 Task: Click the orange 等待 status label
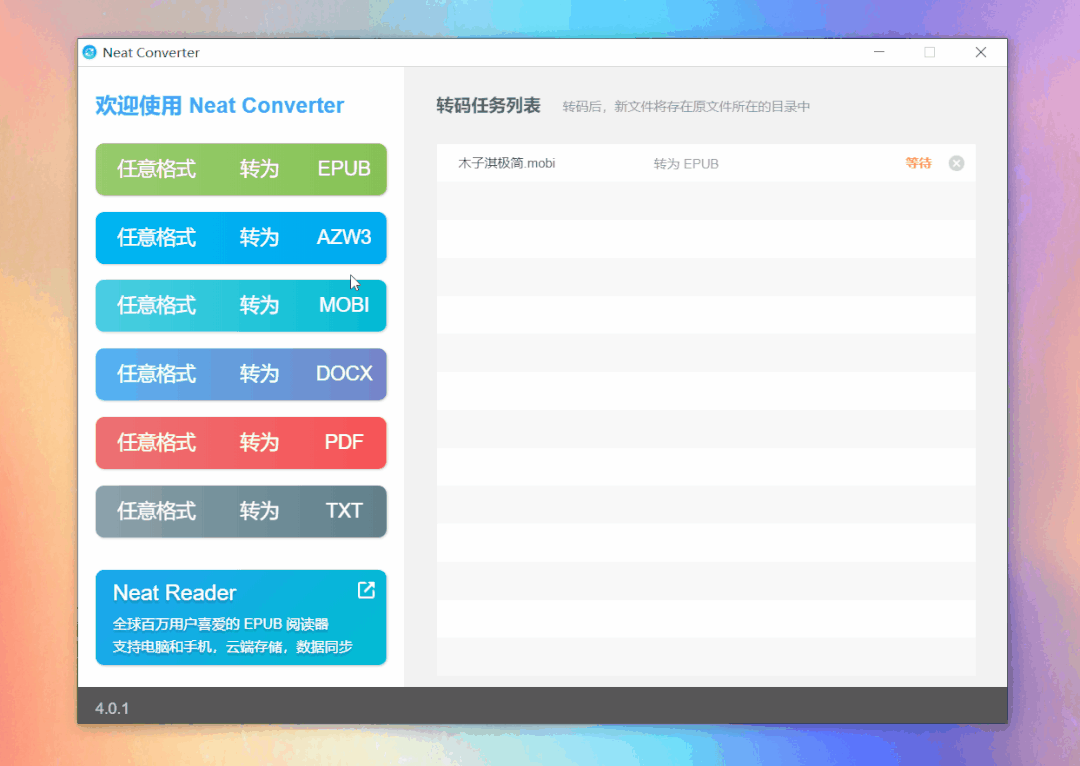click(x=918, y=163)
